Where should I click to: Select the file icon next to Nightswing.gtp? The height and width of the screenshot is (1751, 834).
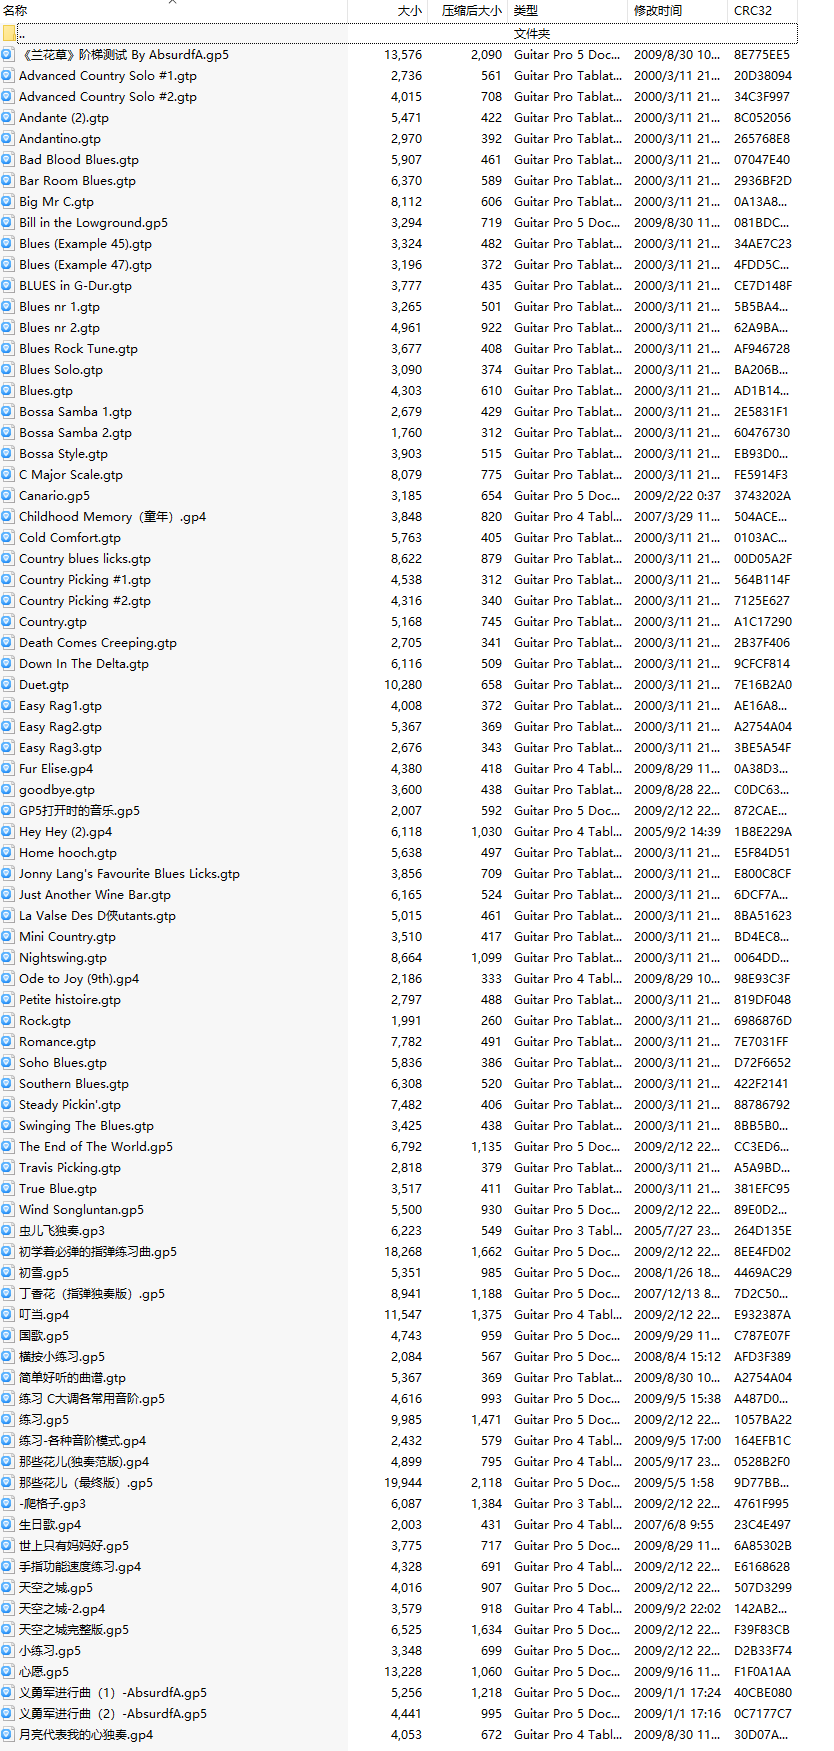8,958
